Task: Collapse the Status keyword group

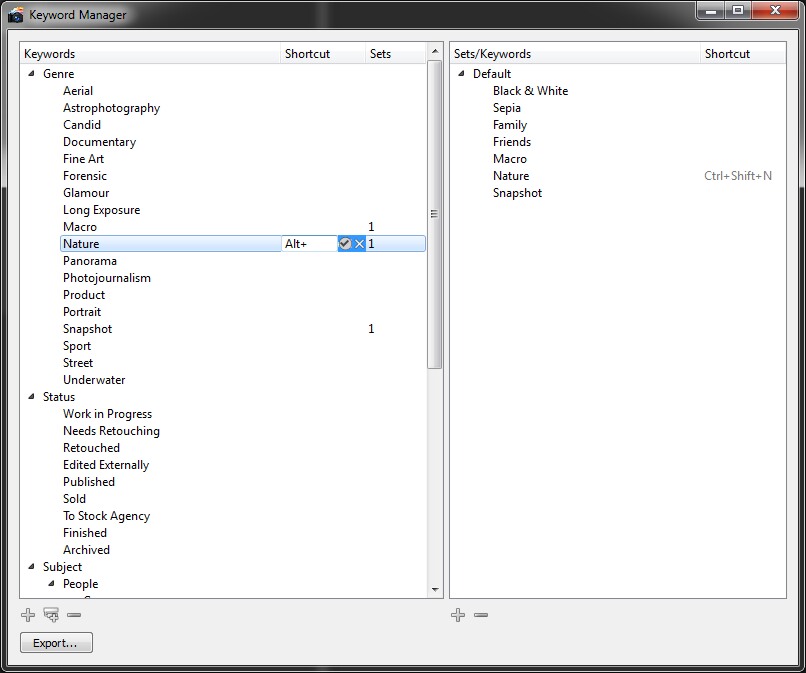Action: [x=31, y=396]
